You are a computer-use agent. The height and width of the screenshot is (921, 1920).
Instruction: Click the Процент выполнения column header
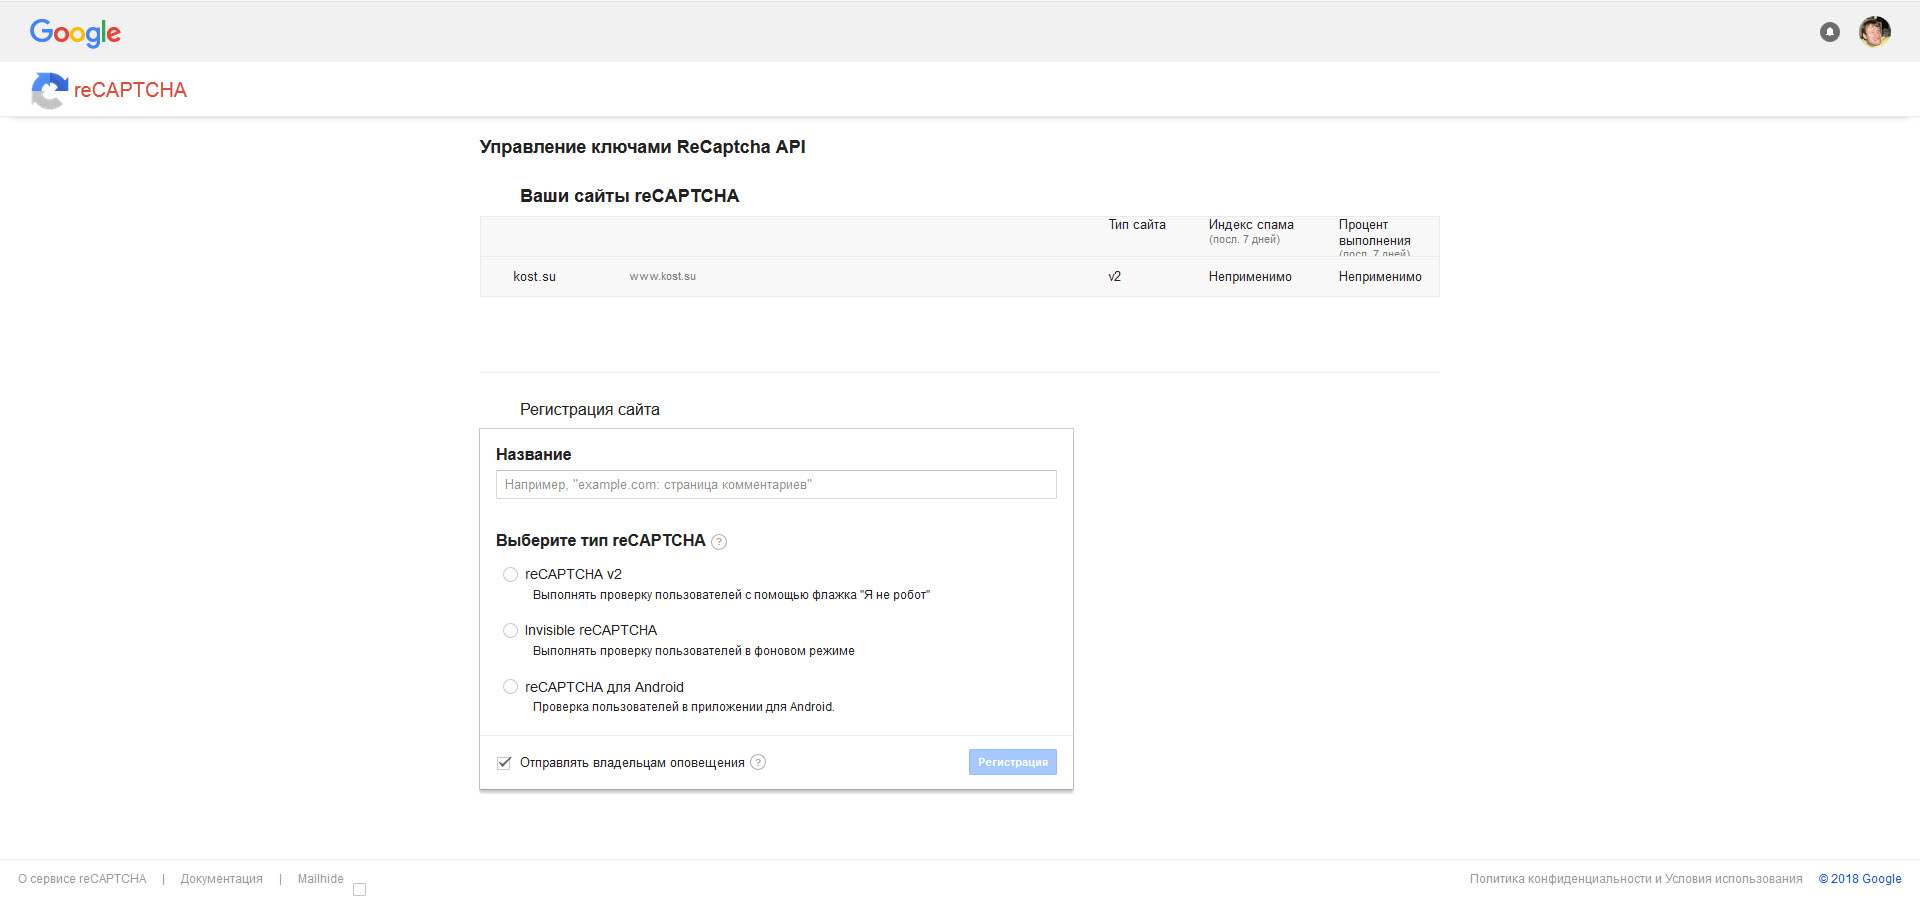pos(1375,233)
